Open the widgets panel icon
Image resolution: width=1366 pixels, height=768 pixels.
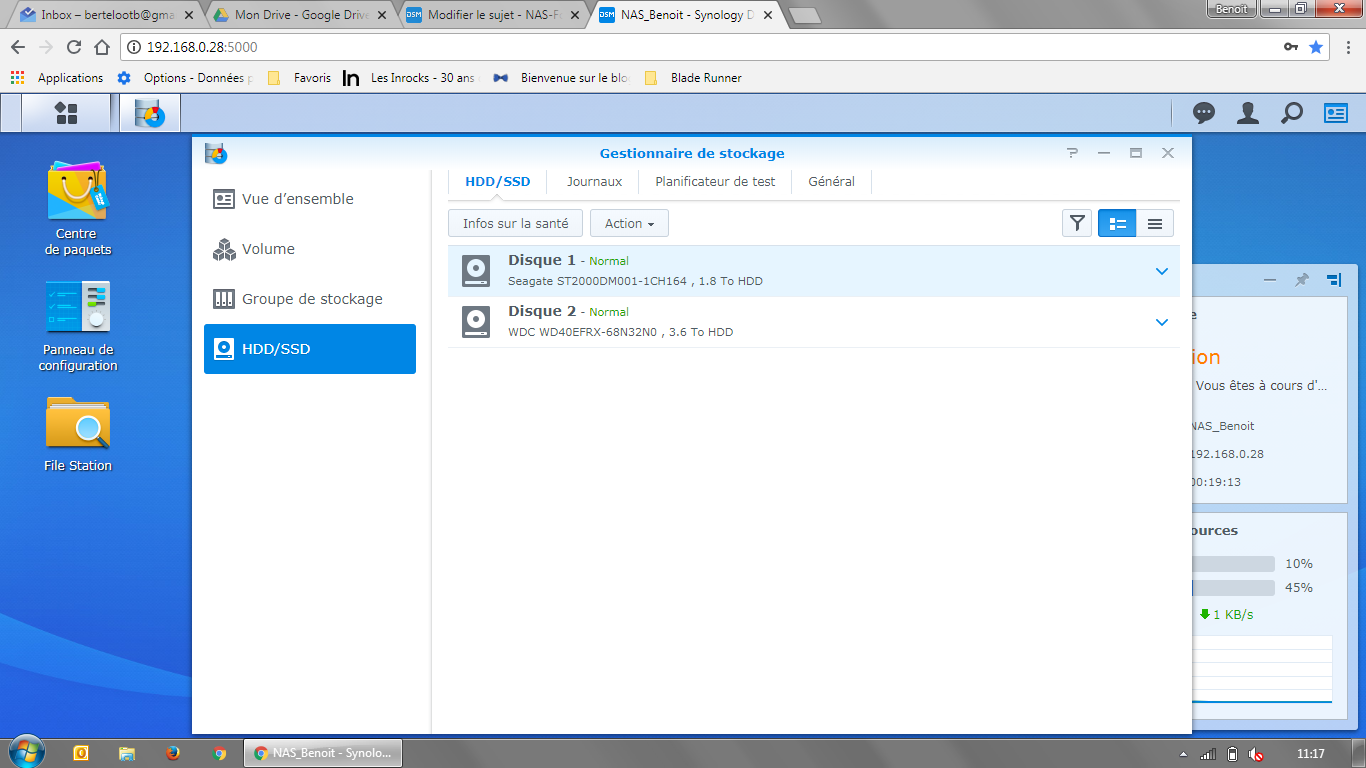(1336, 113)
